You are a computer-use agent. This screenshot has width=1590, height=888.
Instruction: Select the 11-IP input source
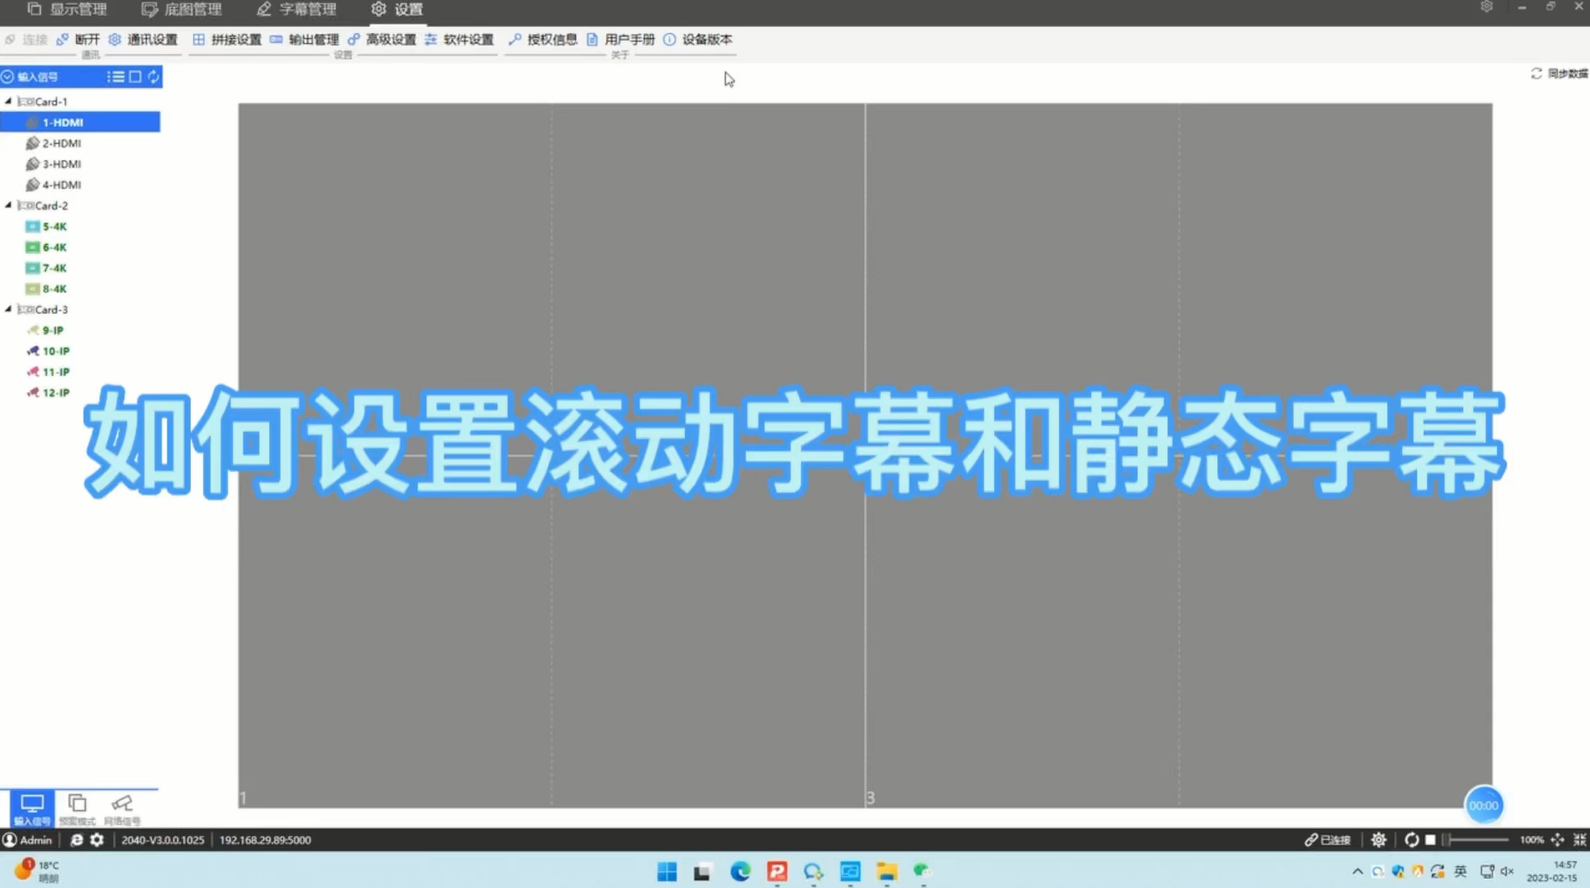48,372
